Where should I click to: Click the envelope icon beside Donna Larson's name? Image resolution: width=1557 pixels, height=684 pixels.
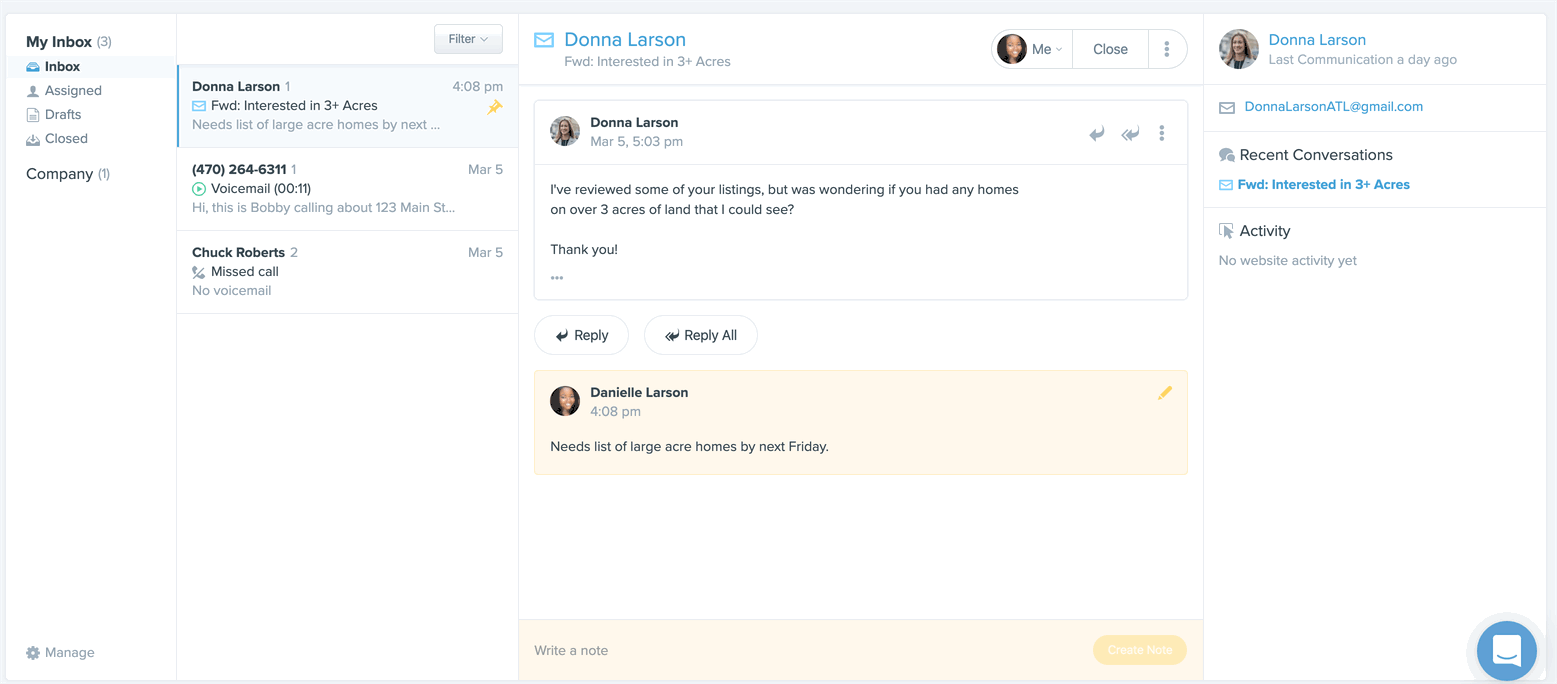544,39
